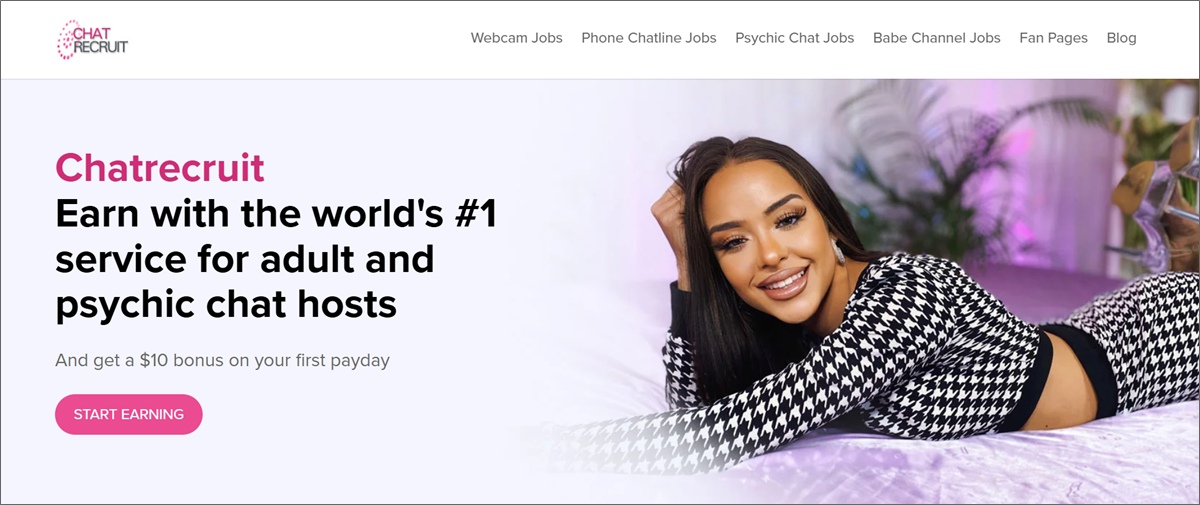
Task: Open the Webcam Jobs page
Action: pos(517,38)
